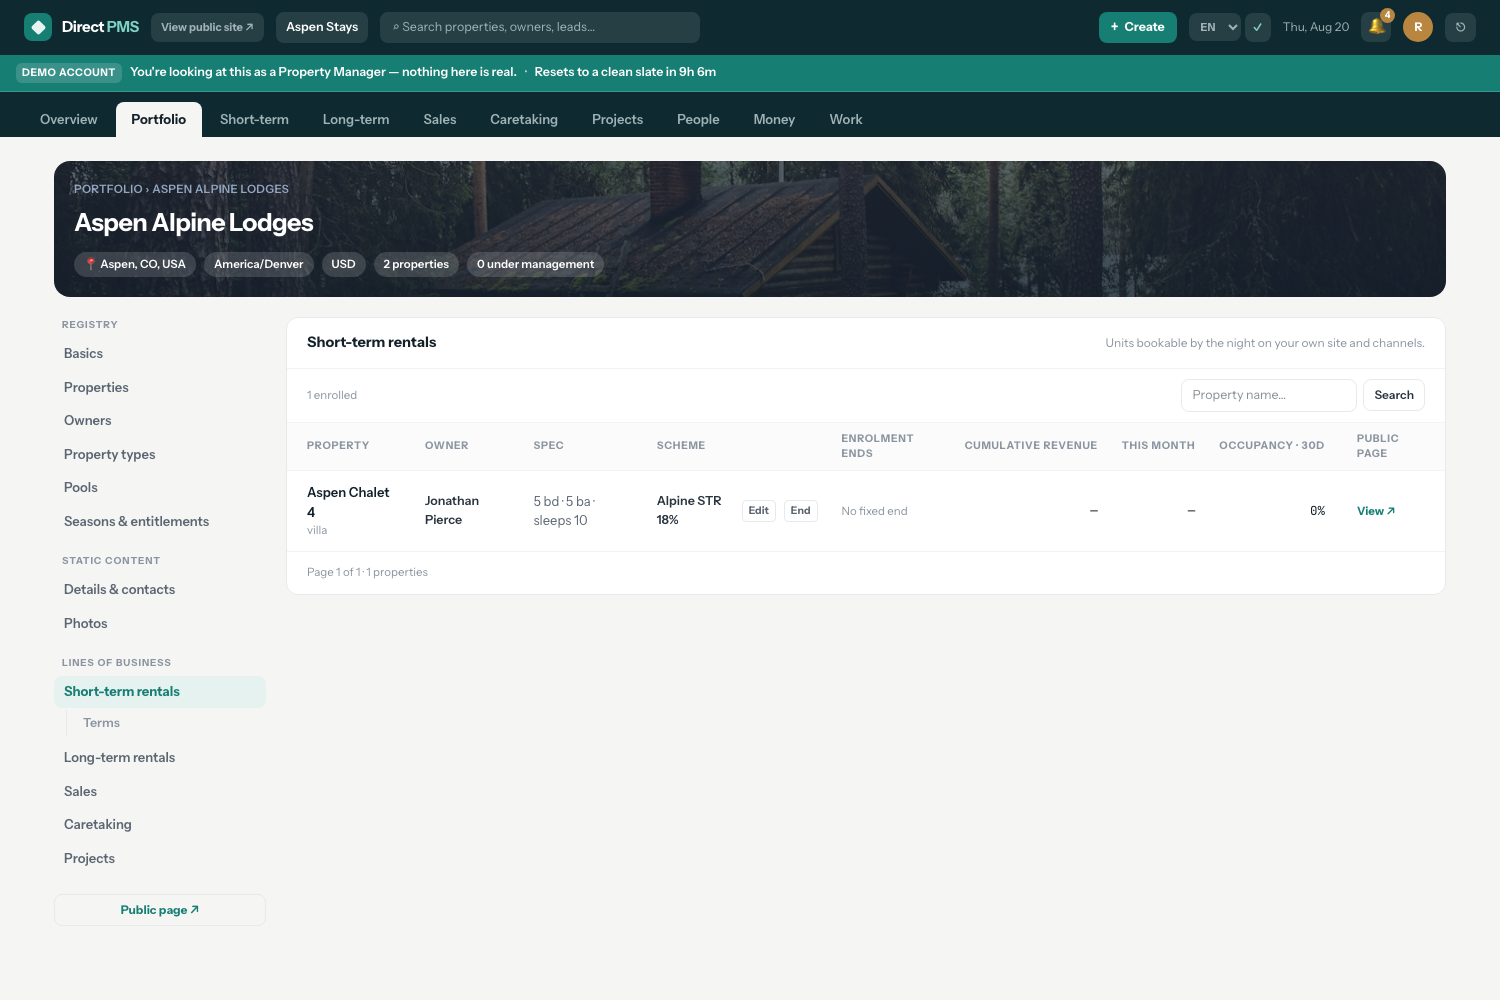Edit the Alpine STR scheme enrolment
Viewport: 1500px width, 1000px height.
coord(759,511)
